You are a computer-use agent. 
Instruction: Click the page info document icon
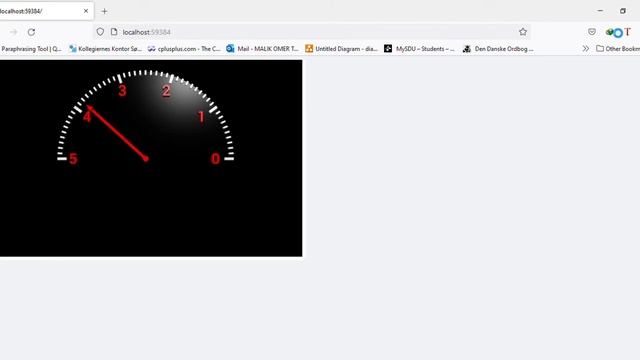click(x=114, y=32)
